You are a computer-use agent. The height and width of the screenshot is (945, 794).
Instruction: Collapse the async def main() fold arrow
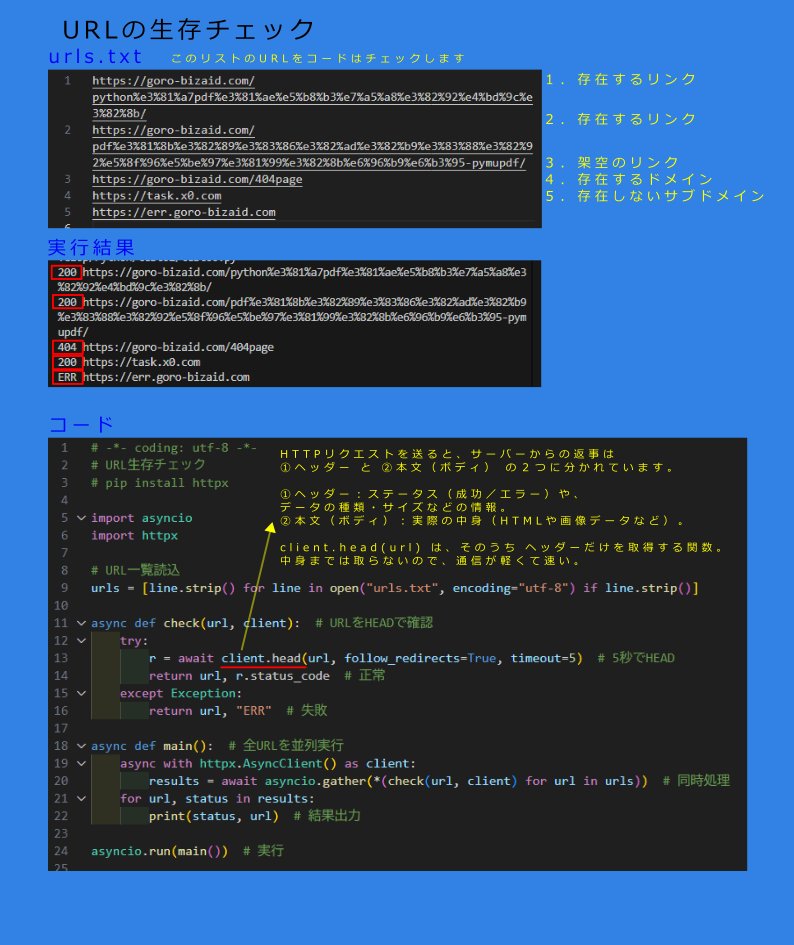[81, 746]
